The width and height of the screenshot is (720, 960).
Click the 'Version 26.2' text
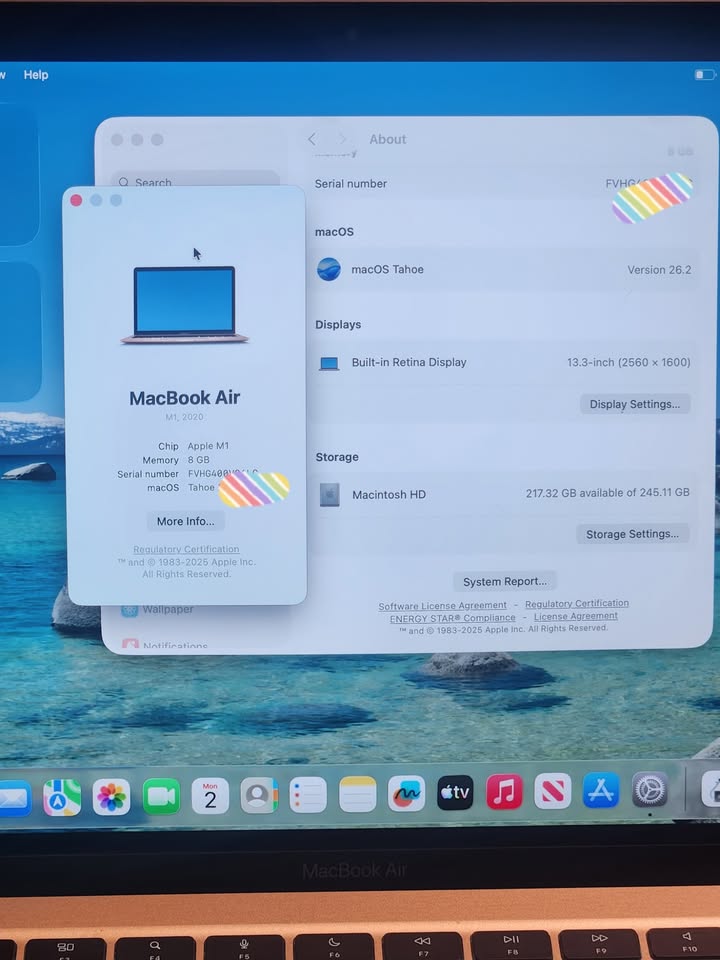click(659, 270)
